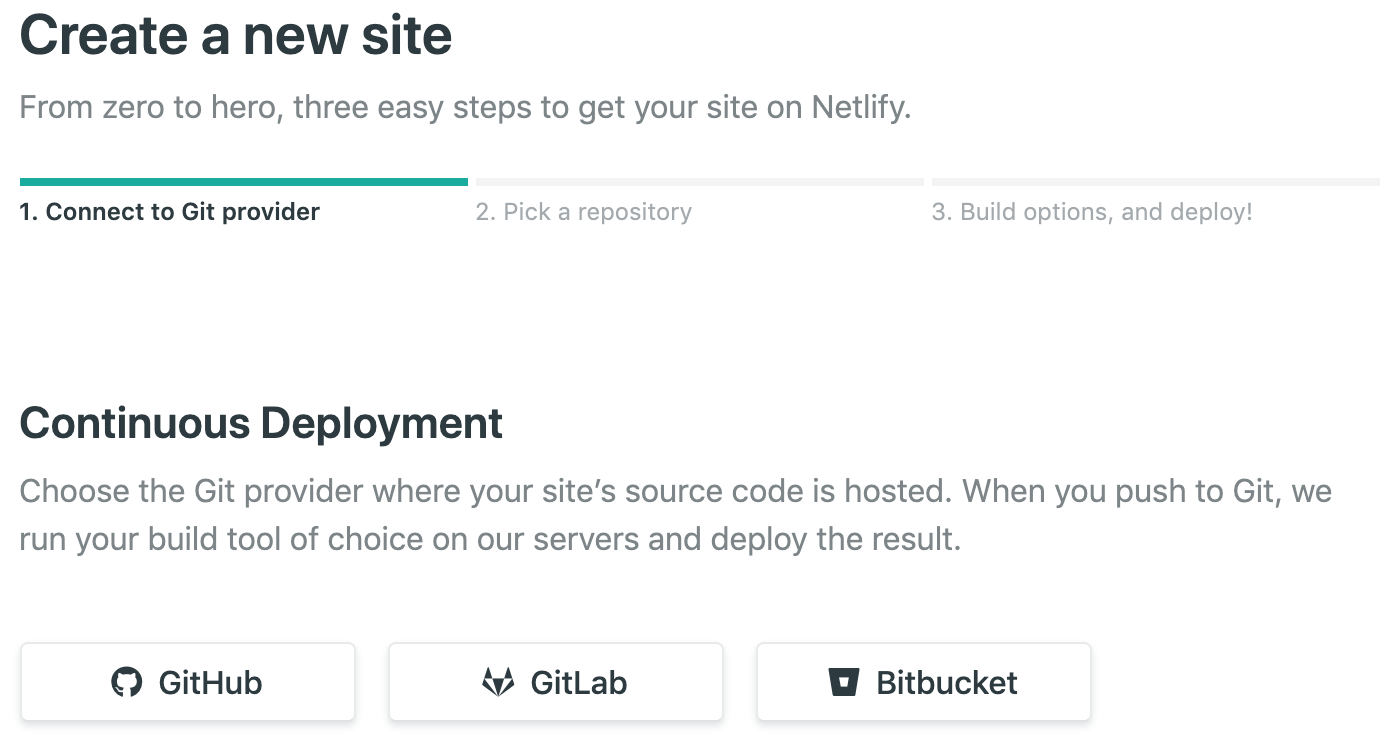Select GitLab as the Git provider
Screen dimensions: 1394x744
[556, 681]
